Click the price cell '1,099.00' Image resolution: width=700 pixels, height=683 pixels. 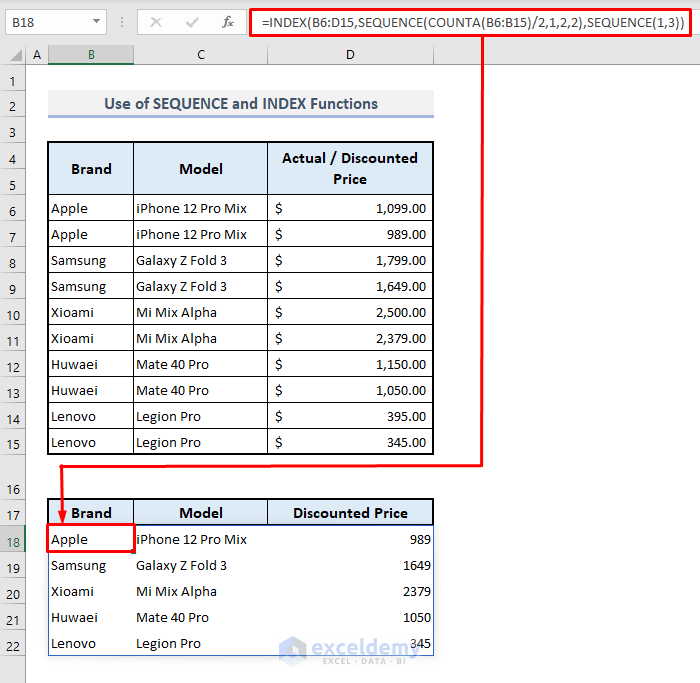[350, 208]
